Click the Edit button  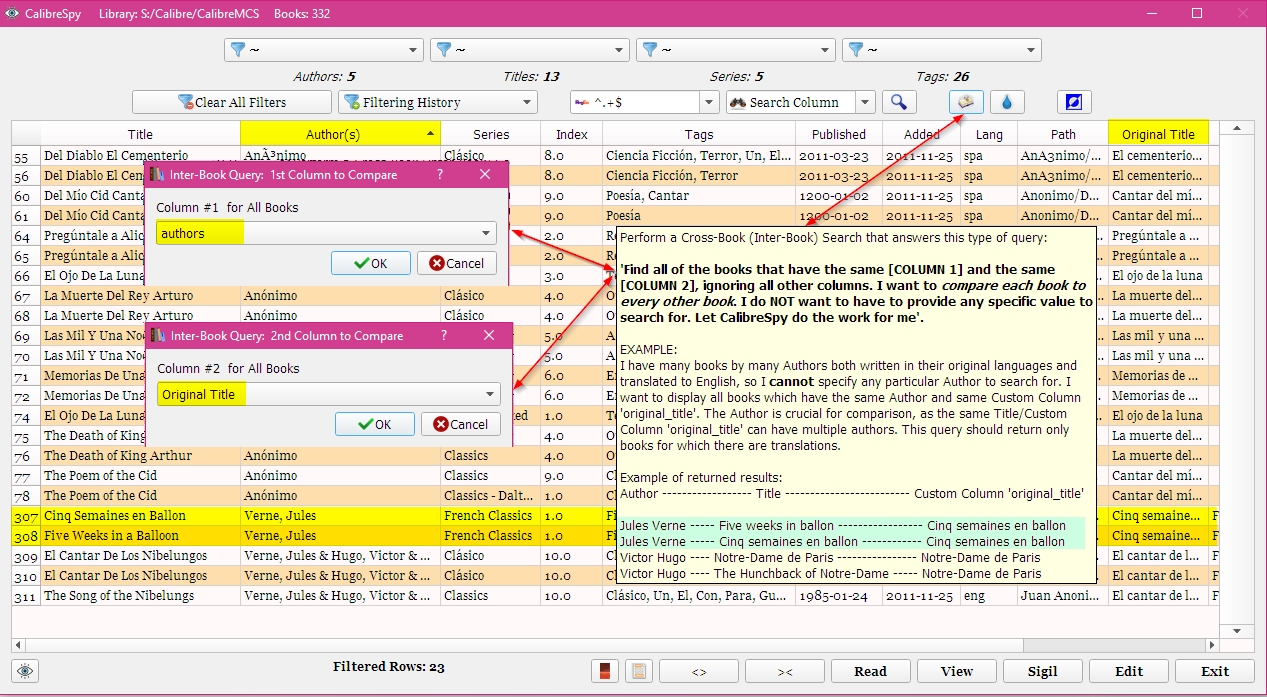[x=1128, y=671]
